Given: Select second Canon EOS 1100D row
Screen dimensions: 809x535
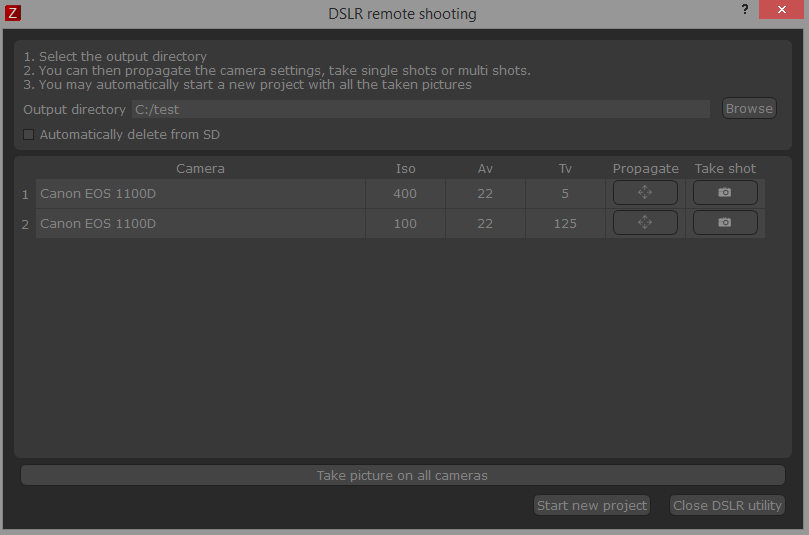Looking at the screenshot, I should click(x=200, y=224).
